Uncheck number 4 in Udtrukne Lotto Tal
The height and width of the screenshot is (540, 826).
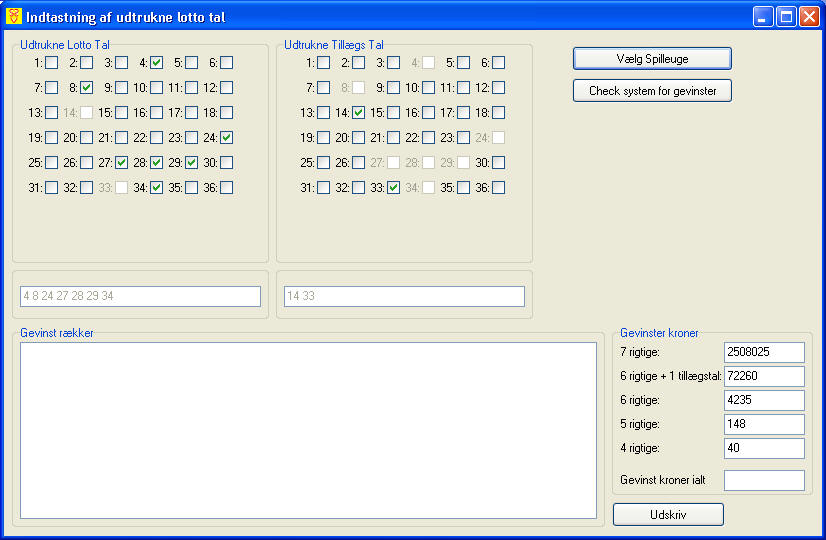coord(157,62)
